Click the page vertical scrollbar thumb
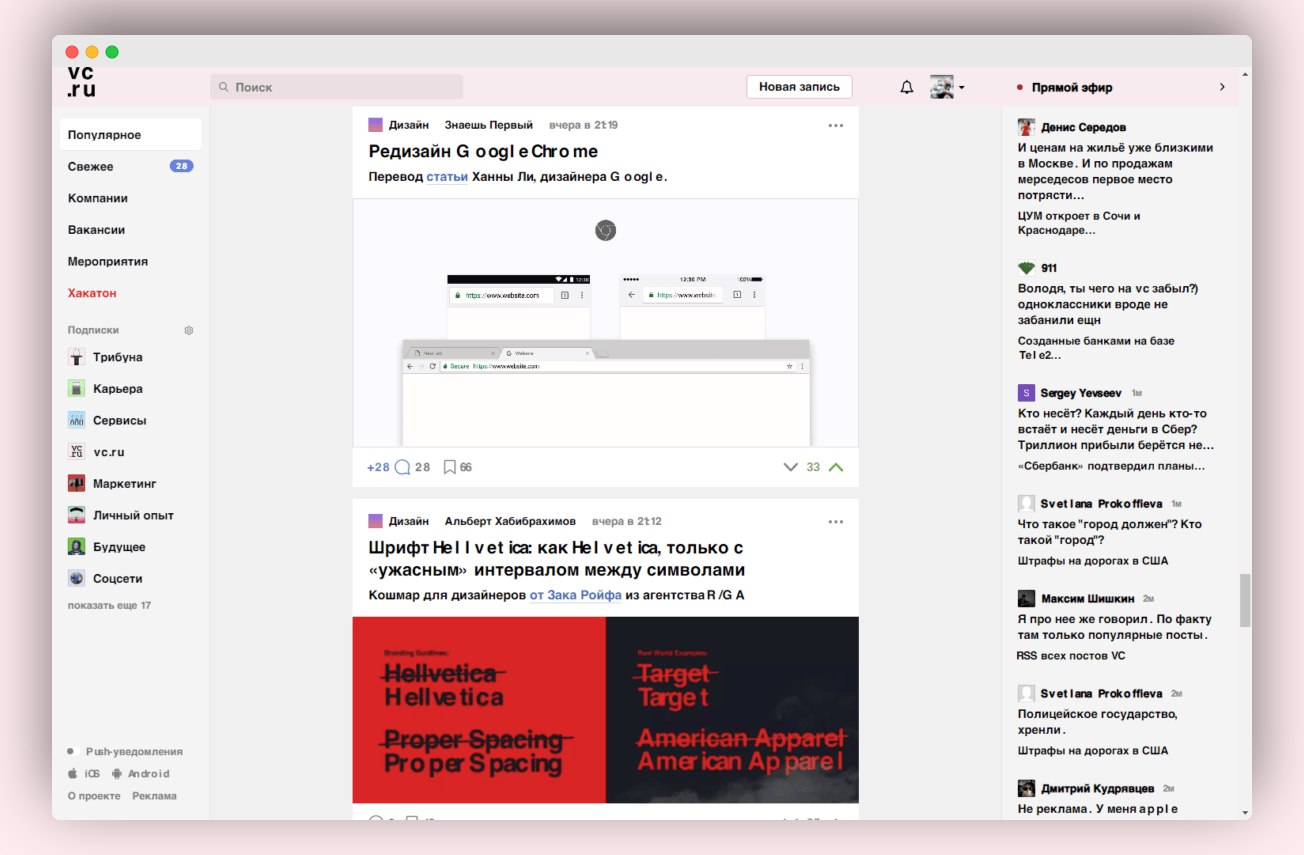Image resolution: width=1304 pixels, height=855 pixels. tap(1245, 600)
